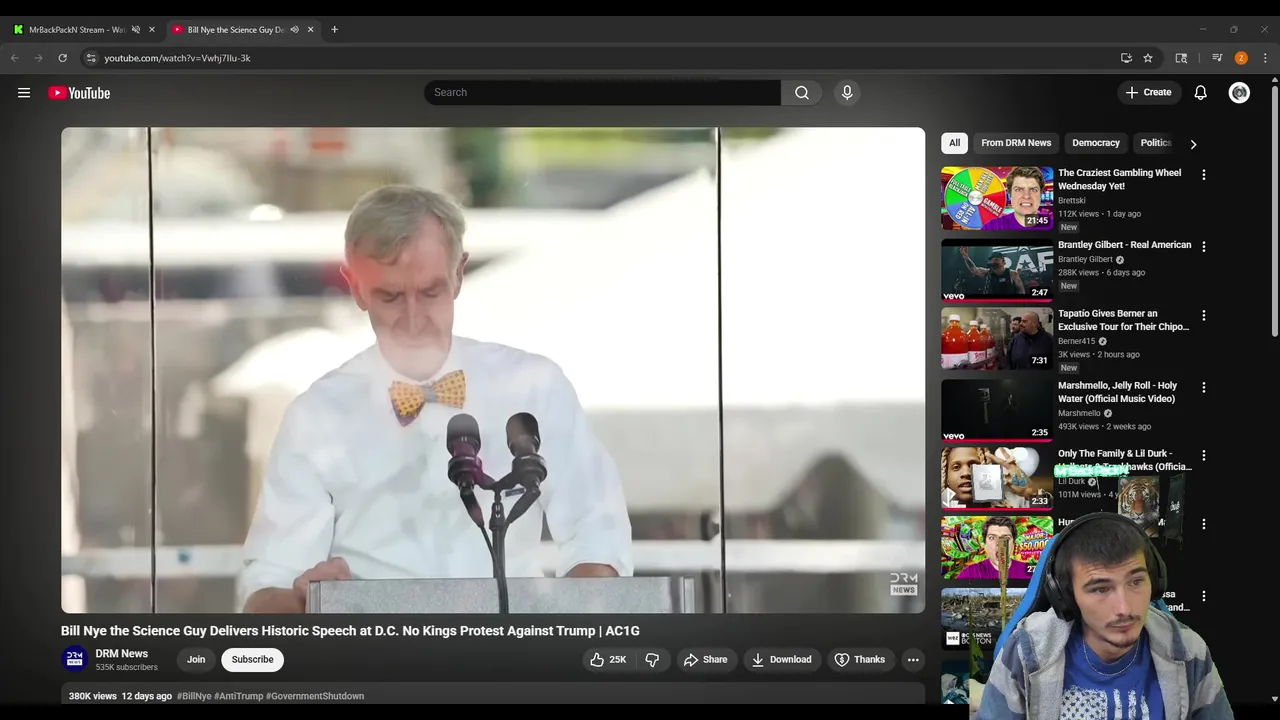Open Only The Family Lil Durk thumbnail
The width and height of the screenshot is (1280, 720).
point(997,478)
